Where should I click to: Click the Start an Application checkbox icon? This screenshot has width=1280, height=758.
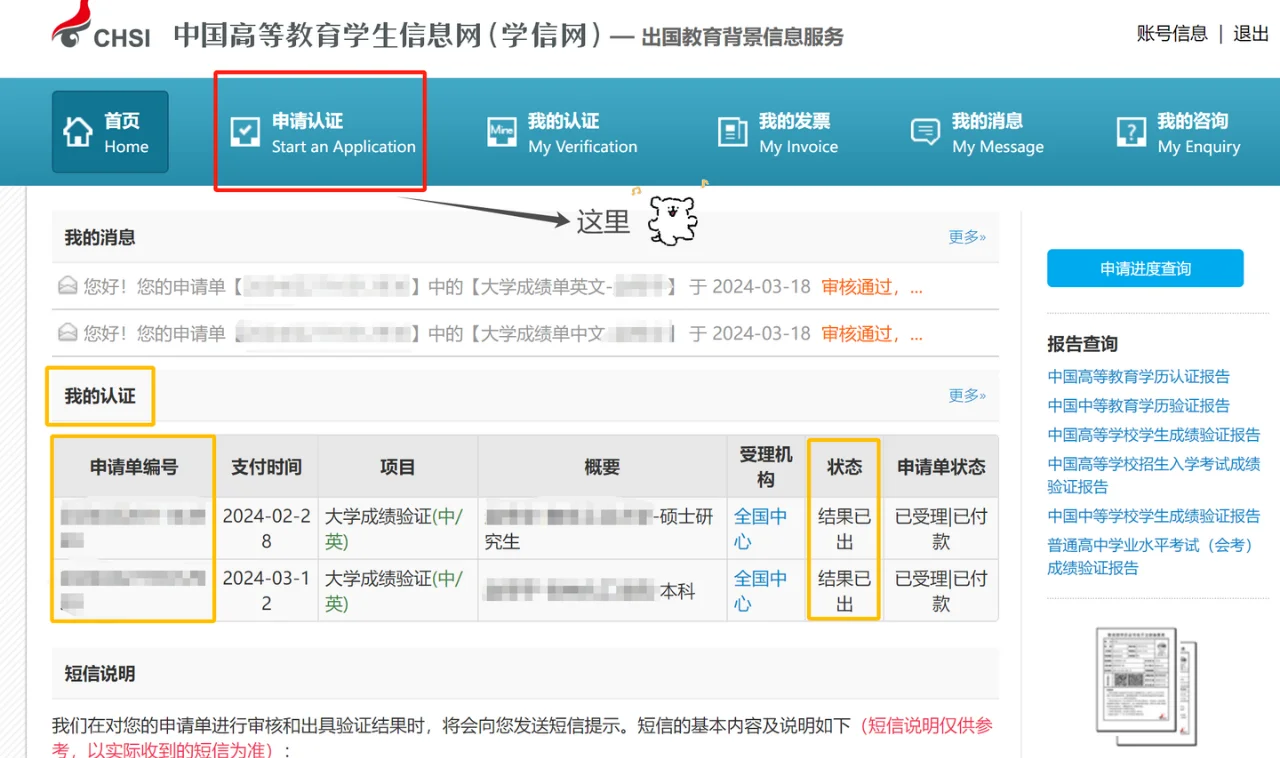coord(245,132)
